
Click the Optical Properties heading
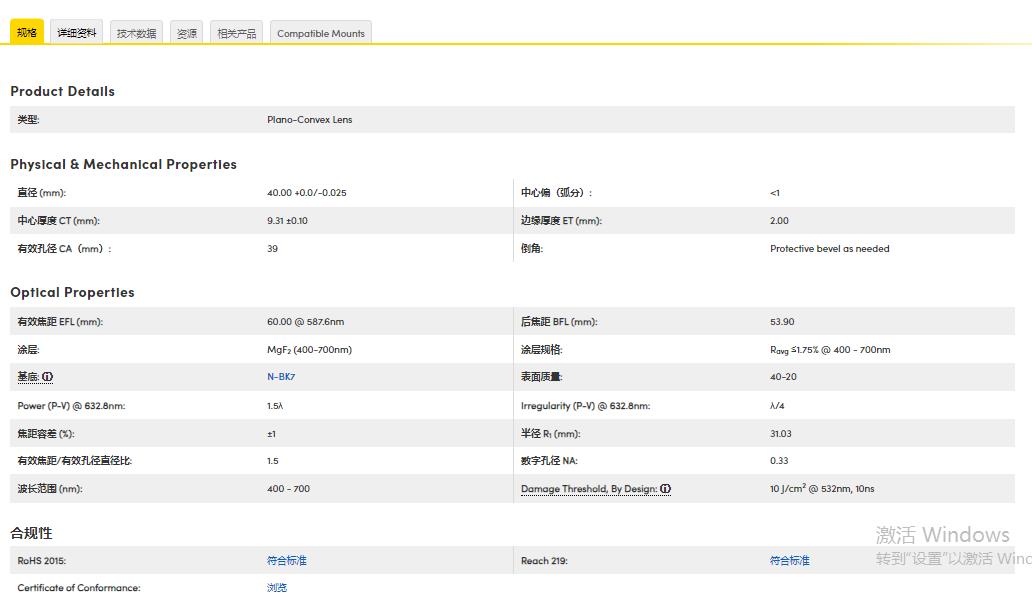click(71, 292)
